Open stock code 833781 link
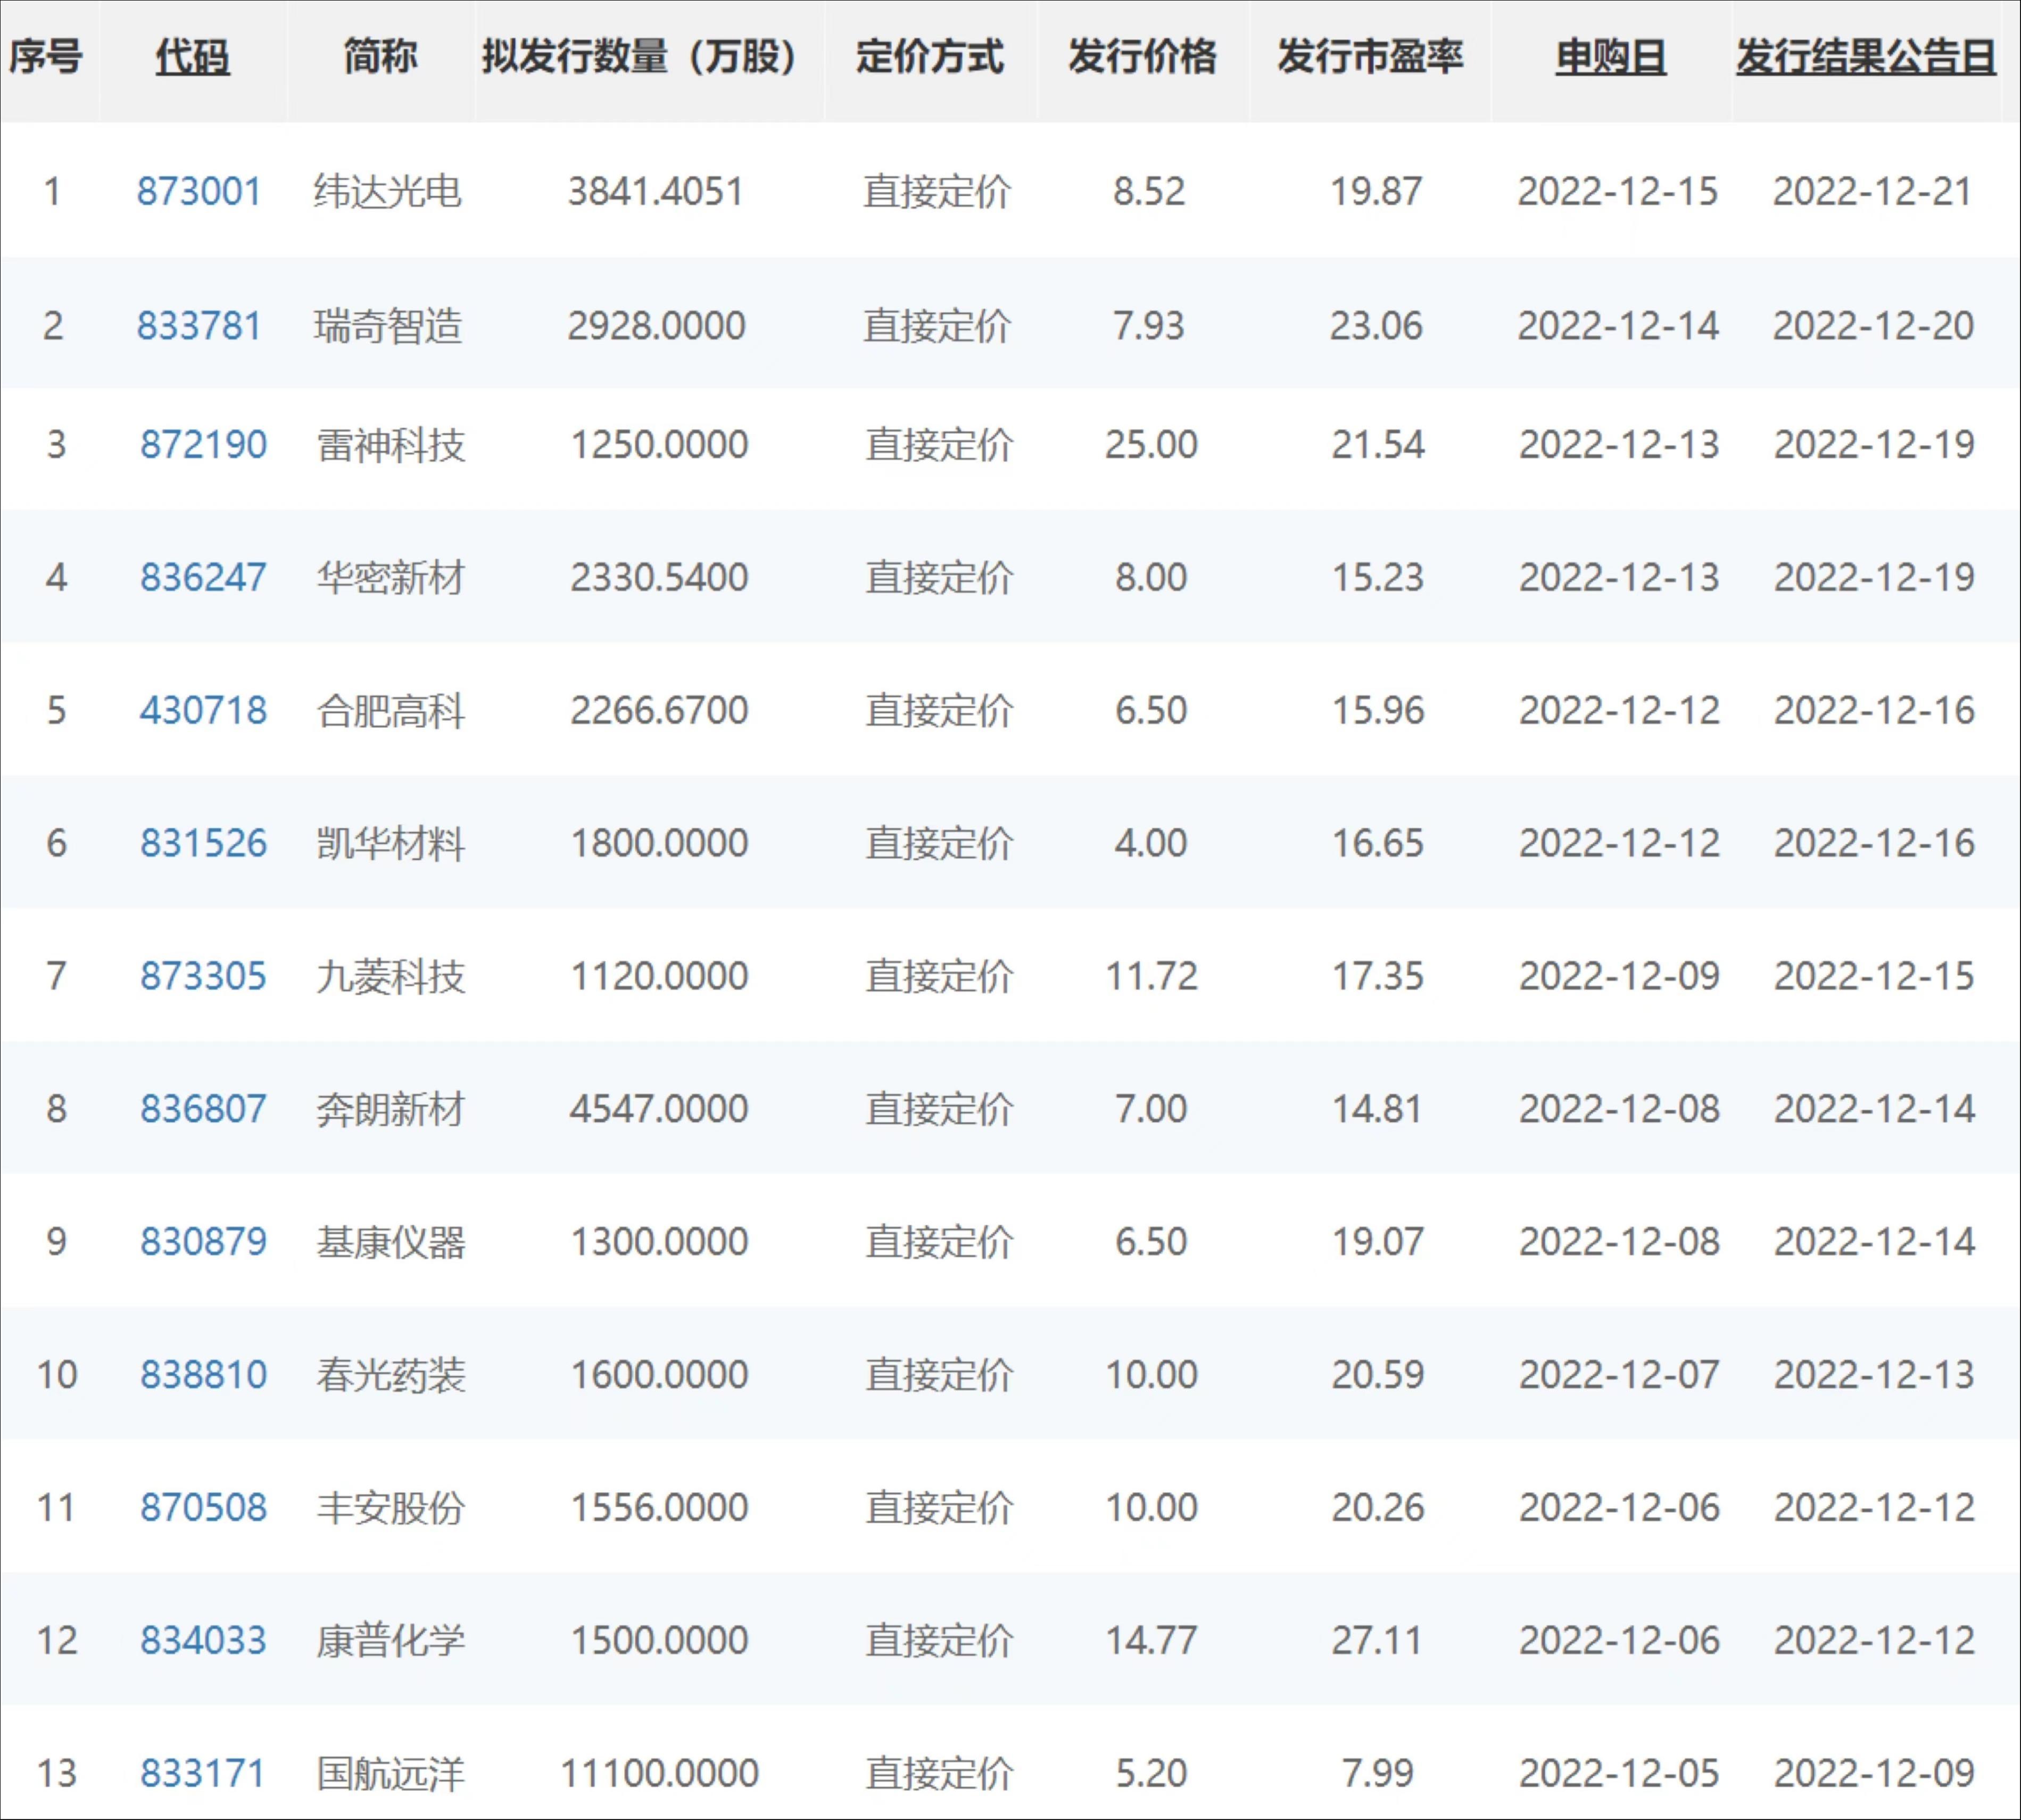Viewport: 2021px width, 1820px height. tap(199, 325)
